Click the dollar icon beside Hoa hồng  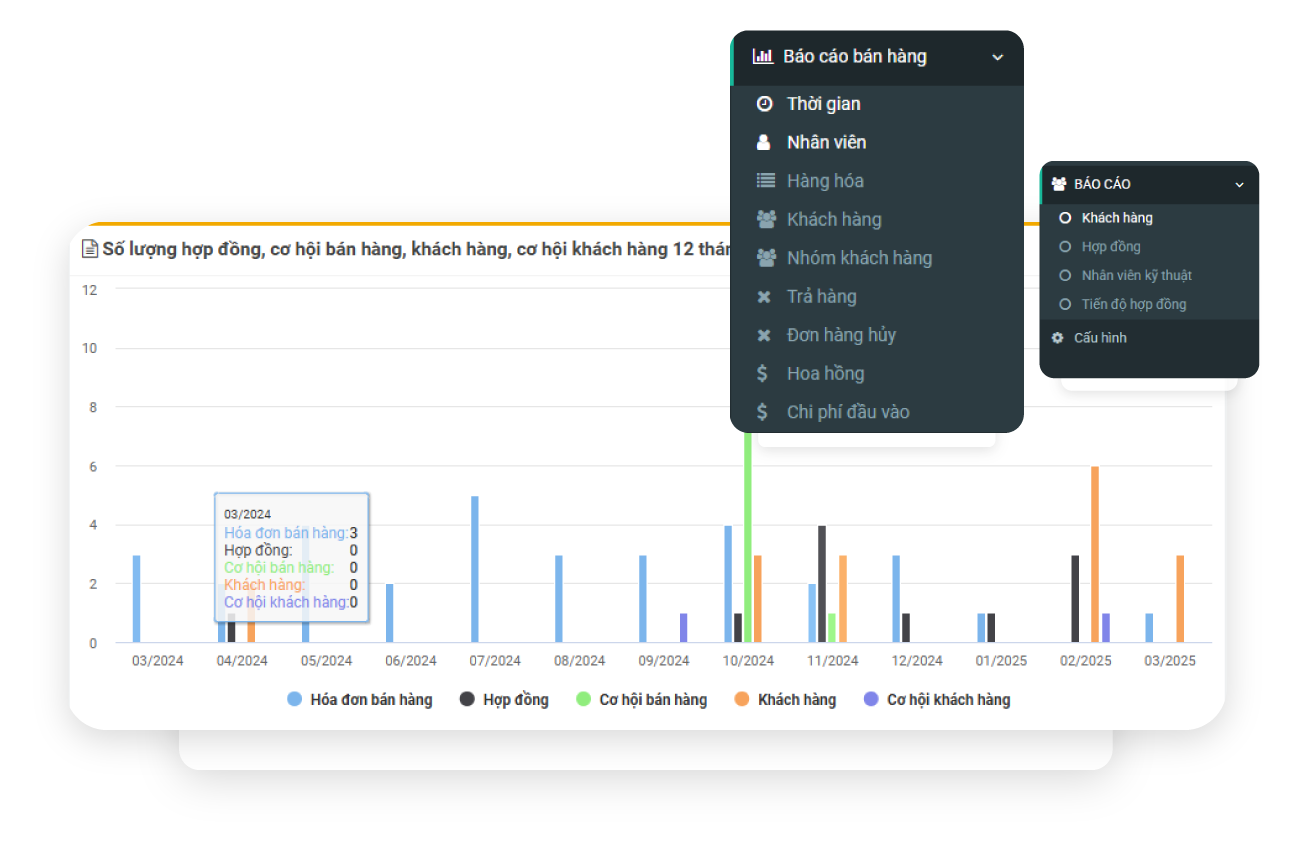tap(763, 374)
